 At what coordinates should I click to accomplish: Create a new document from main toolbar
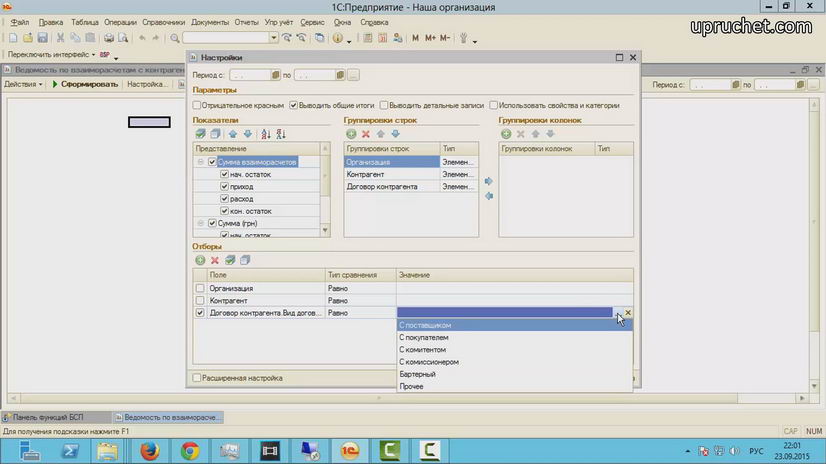pos(13,38)
